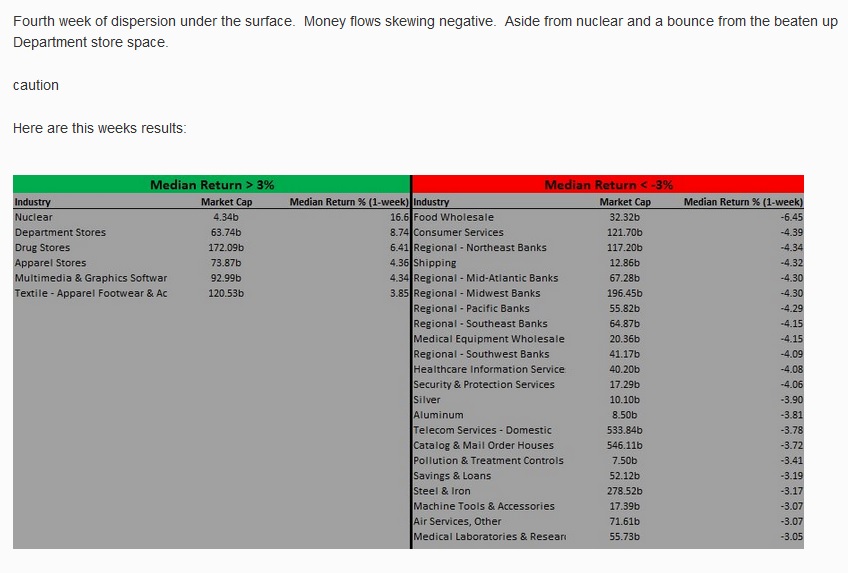
Task: Select 'Security & Protection Services' label
Action: (x=484, y=384)
